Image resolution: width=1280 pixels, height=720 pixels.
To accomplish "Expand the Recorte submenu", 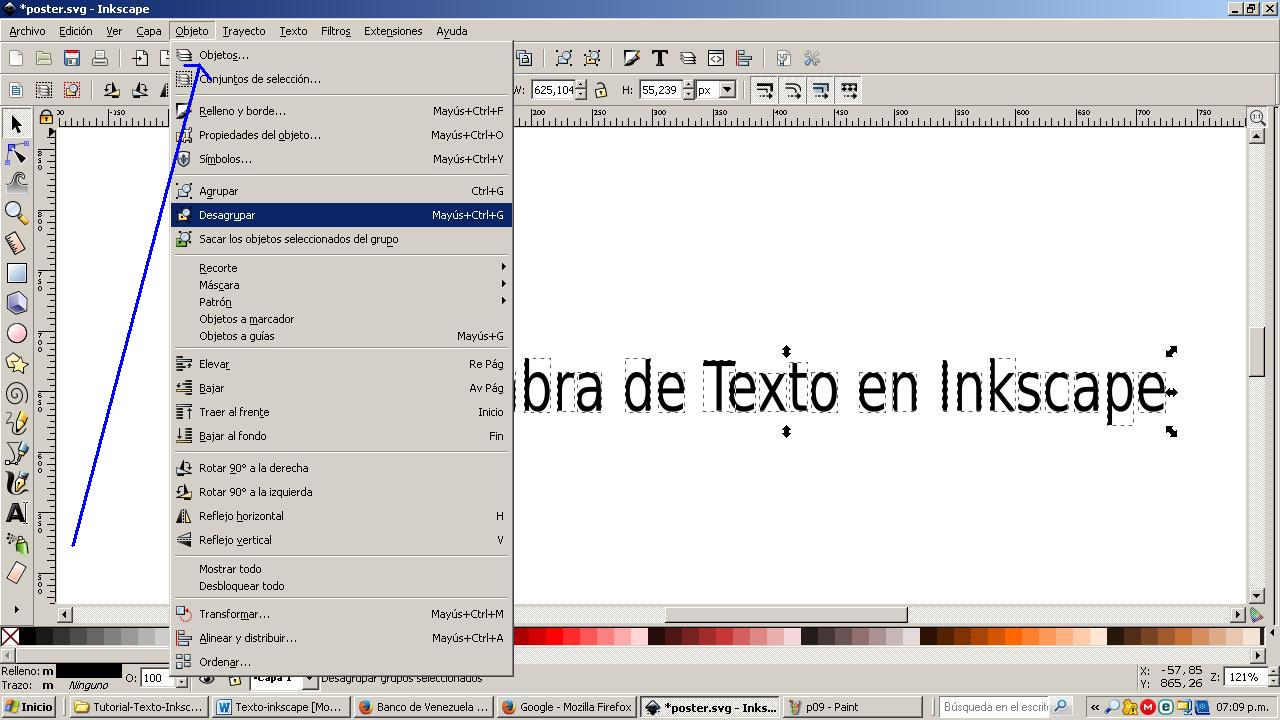I will click(x=341, y=268).
